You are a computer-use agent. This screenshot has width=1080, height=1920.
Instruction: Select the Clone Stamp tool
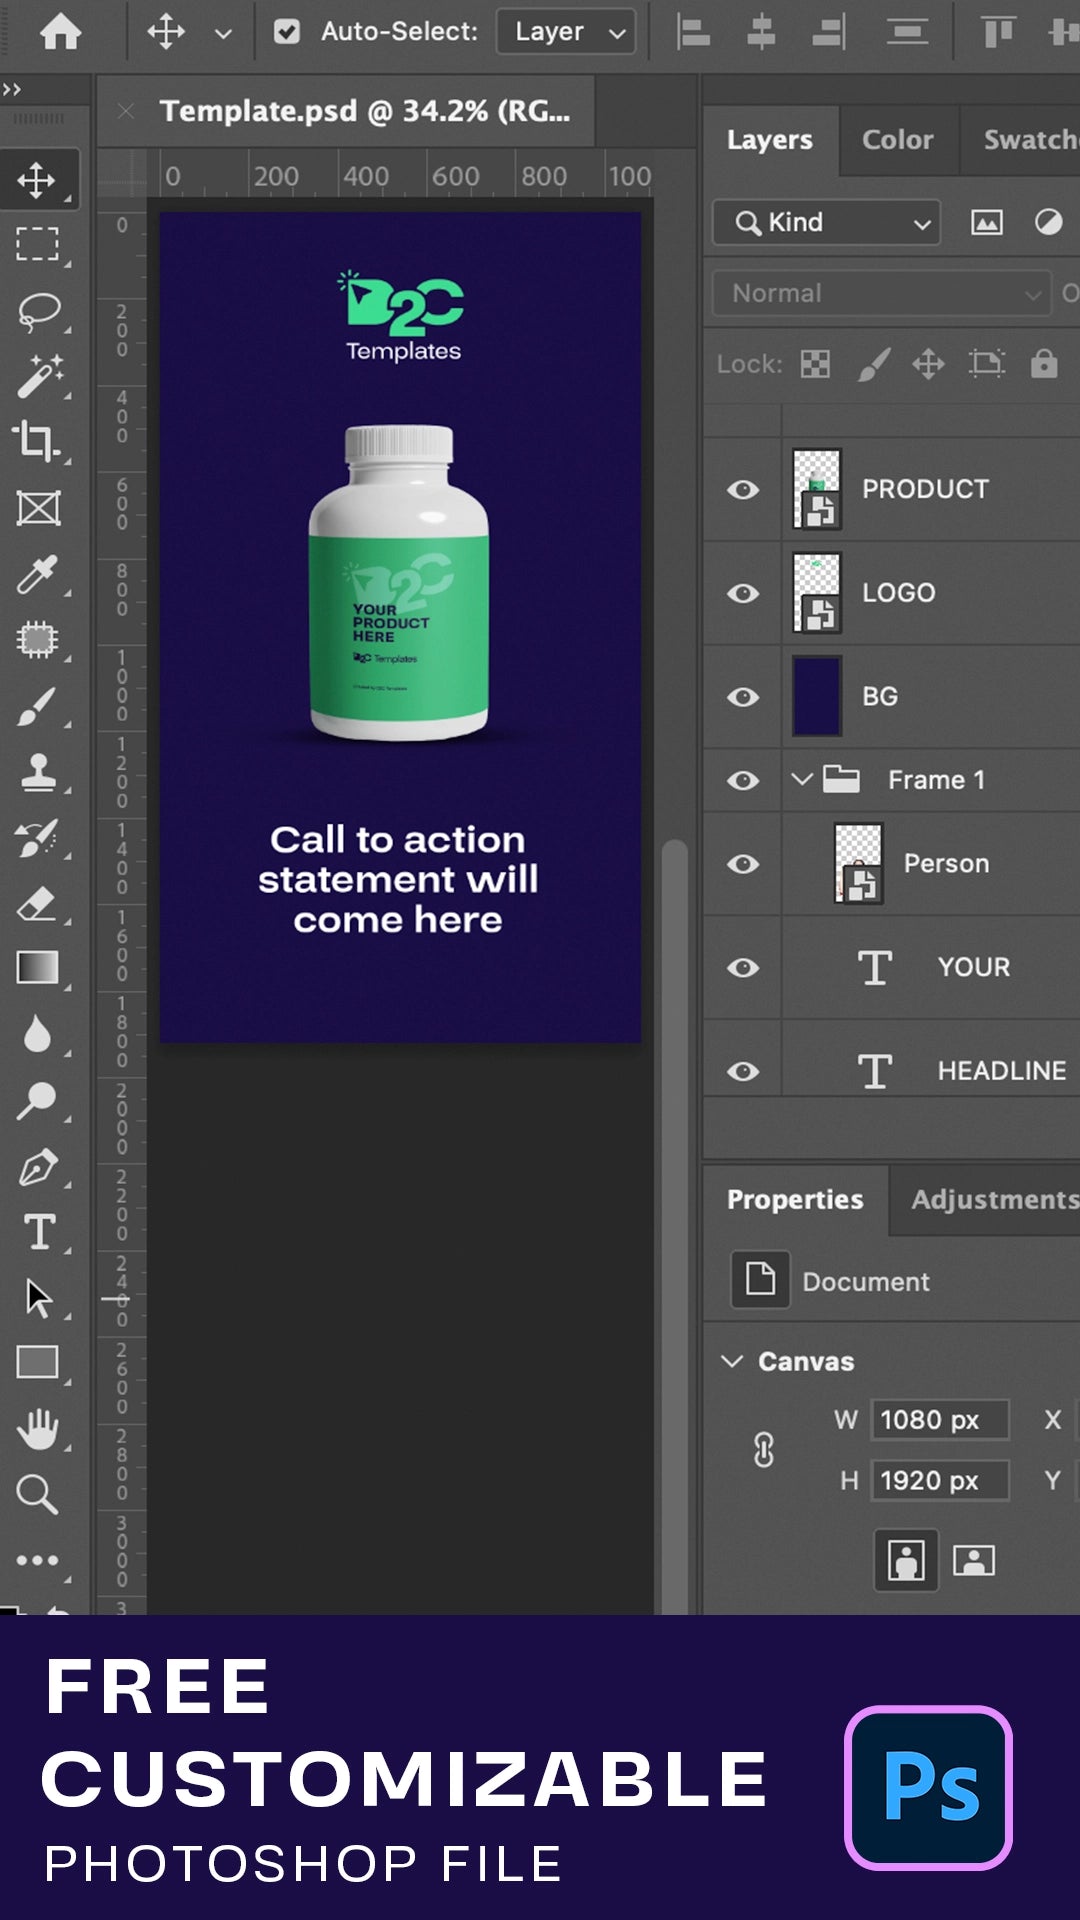click(38, 772)
